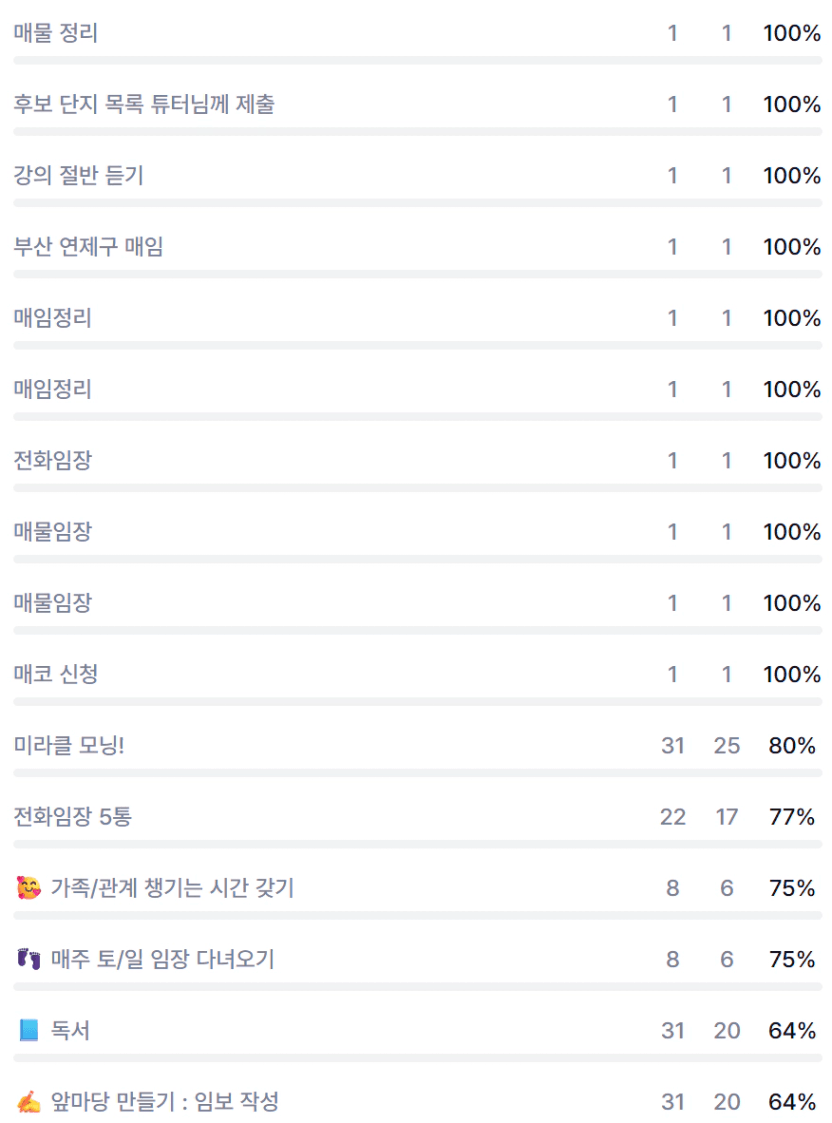Click the 77% value for 전화임장 5통

[x=792, y=817]
